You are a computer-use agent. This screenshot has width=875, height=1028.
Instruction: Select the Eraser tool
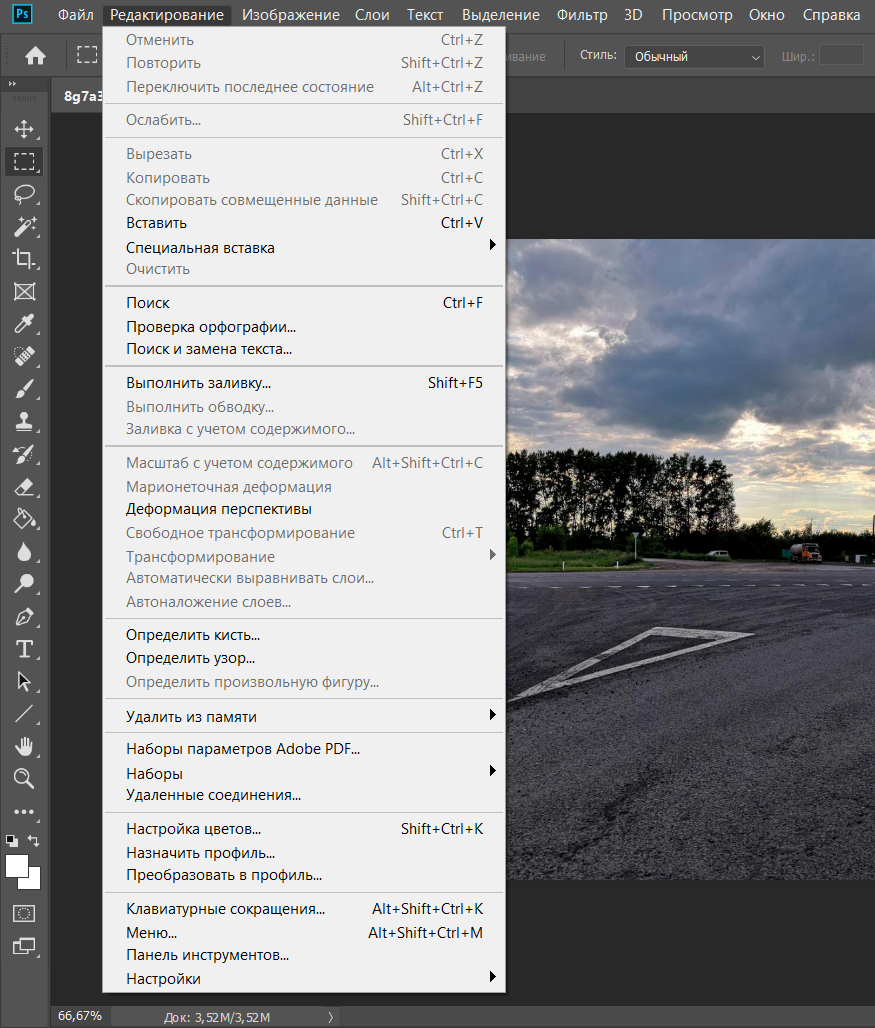click(x=24, y=487)
